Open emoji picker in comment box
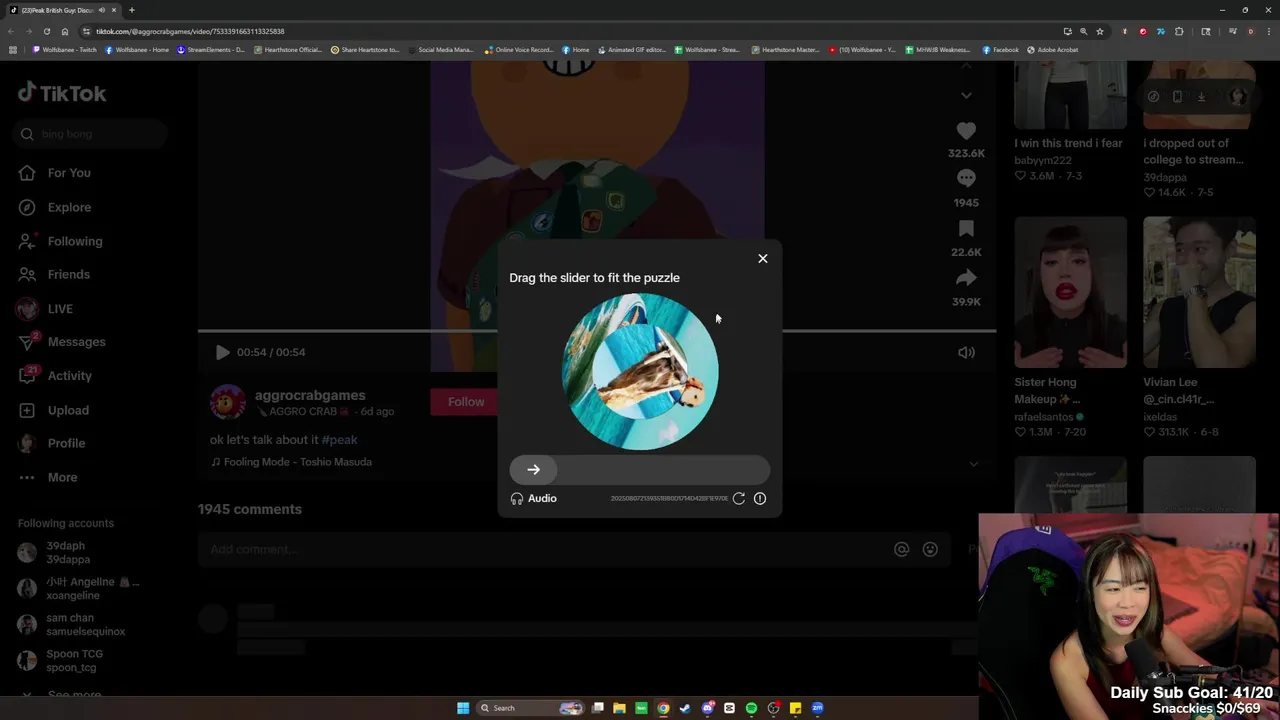 930,549
